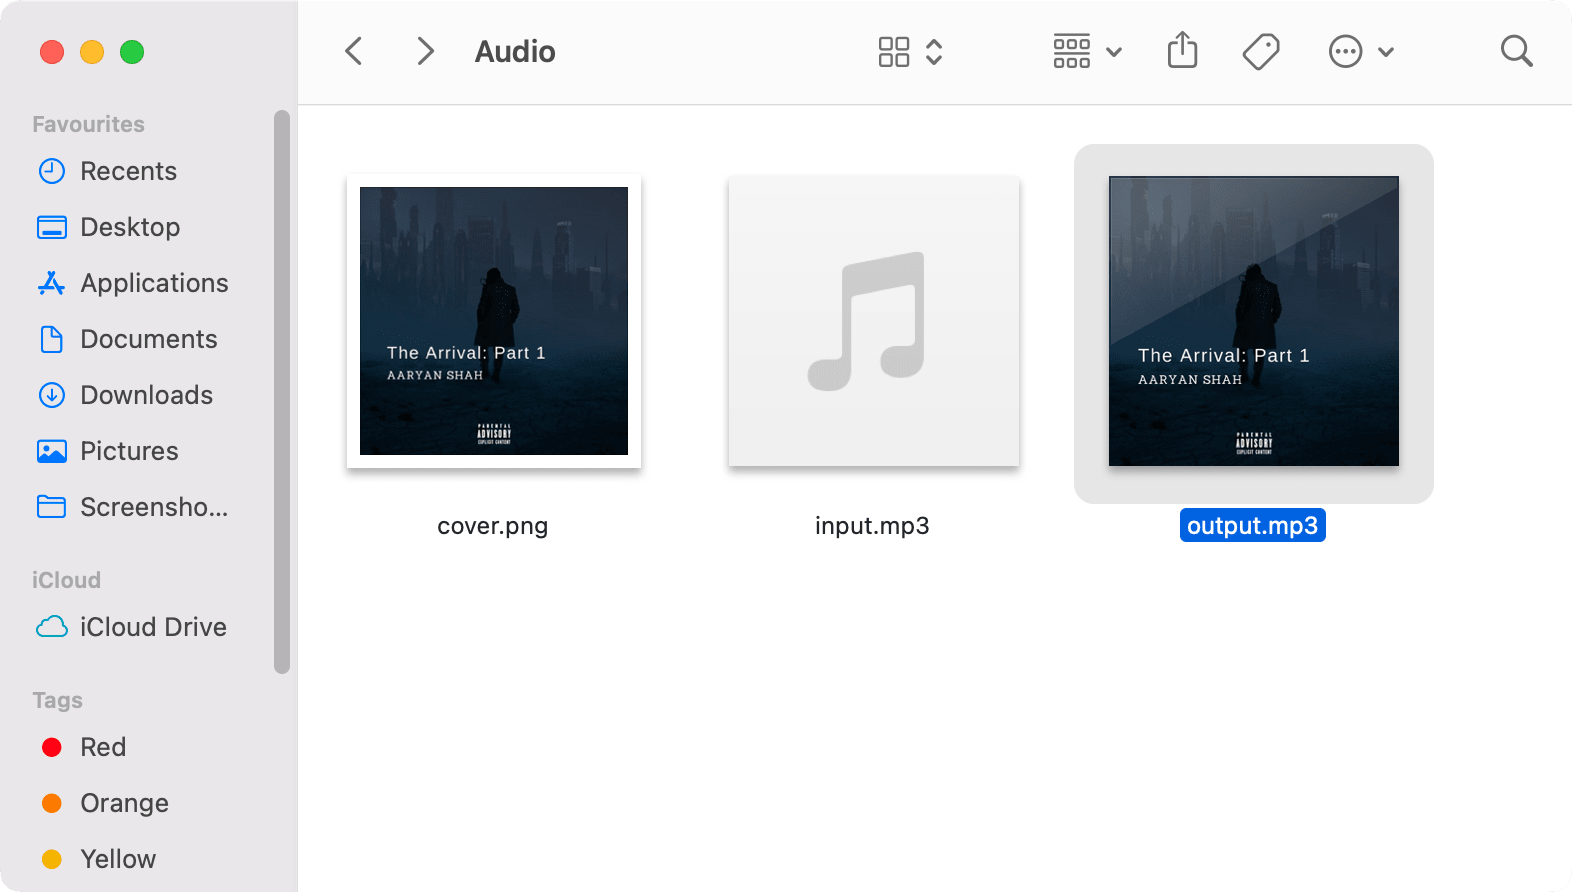The image size is (1572, 892).
Task: Click the Downloads arrow icon
Action: click(52, 395)
